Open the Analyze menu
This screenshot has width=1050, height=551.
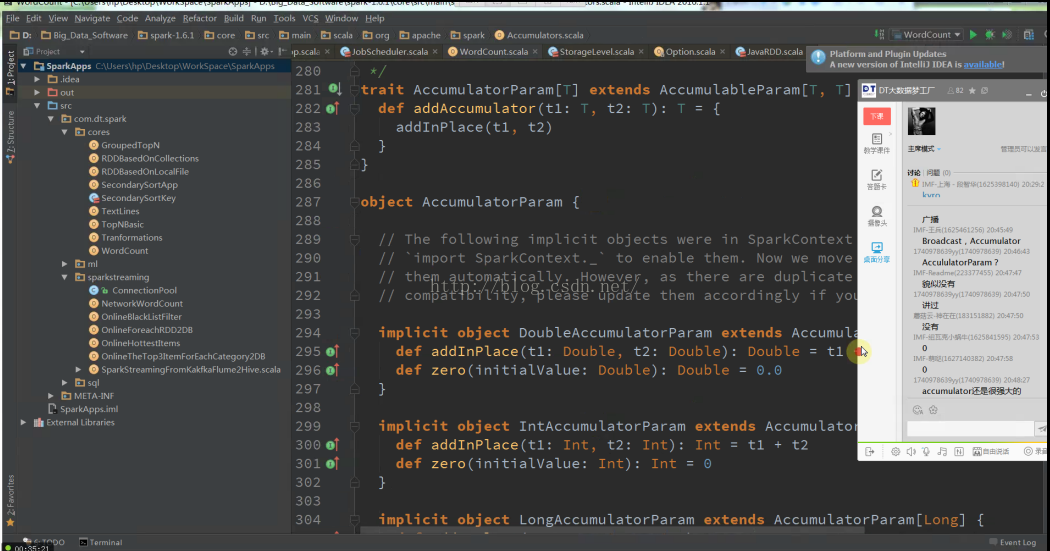[160, 18]
